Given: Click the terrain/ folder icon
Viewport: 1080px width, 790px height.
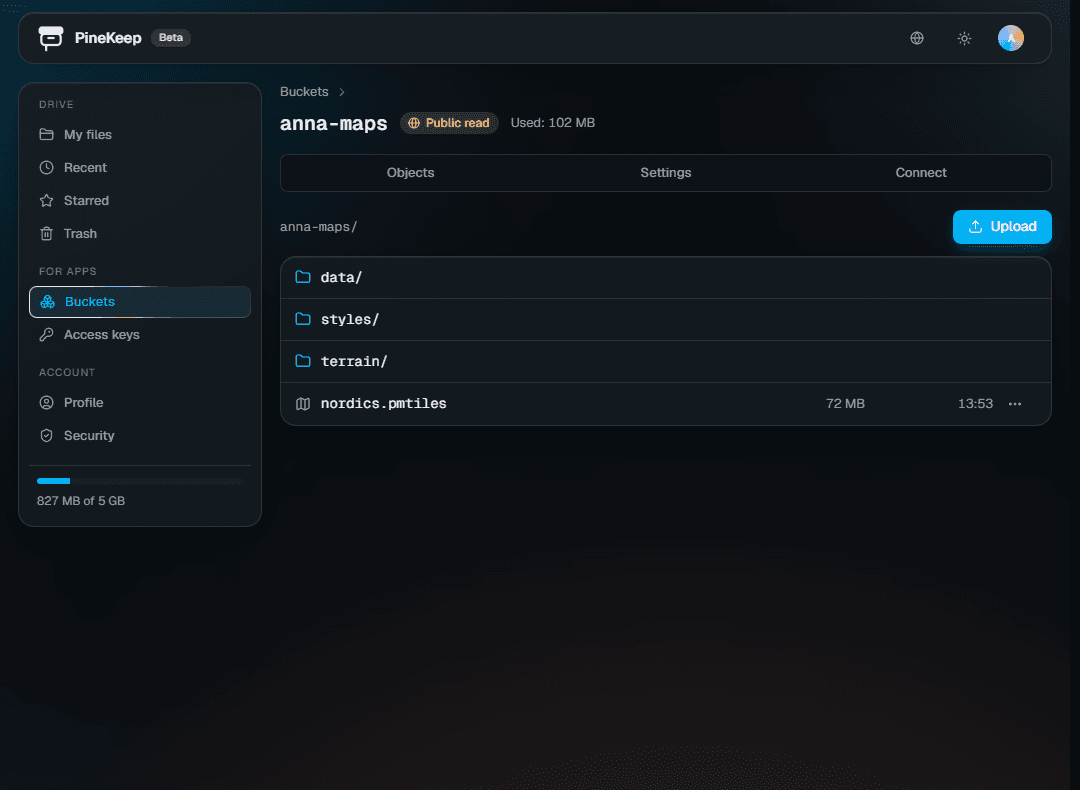Looking at the screenshot, I should click(x=303, y=361).
